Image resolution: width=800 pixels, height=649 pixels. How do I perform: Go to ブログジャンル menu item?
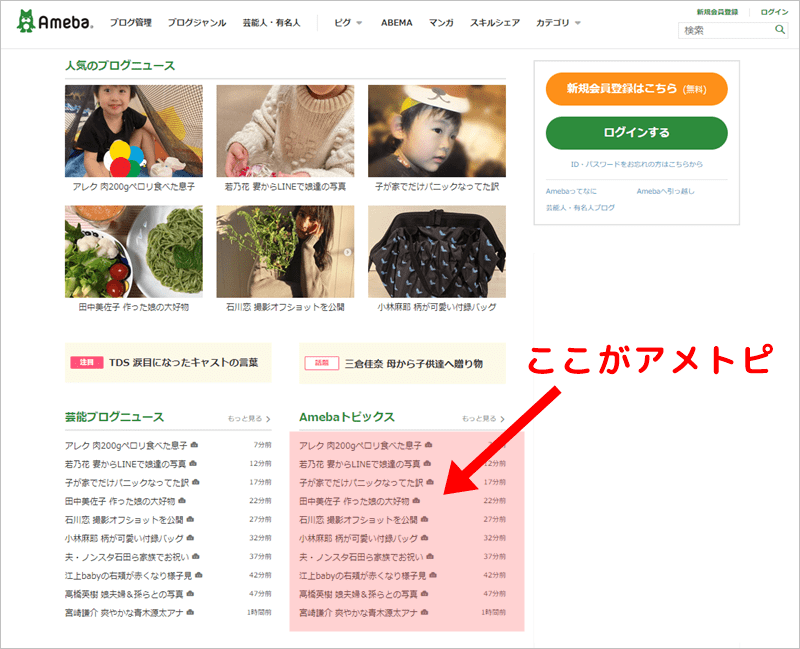coord(197,22)
